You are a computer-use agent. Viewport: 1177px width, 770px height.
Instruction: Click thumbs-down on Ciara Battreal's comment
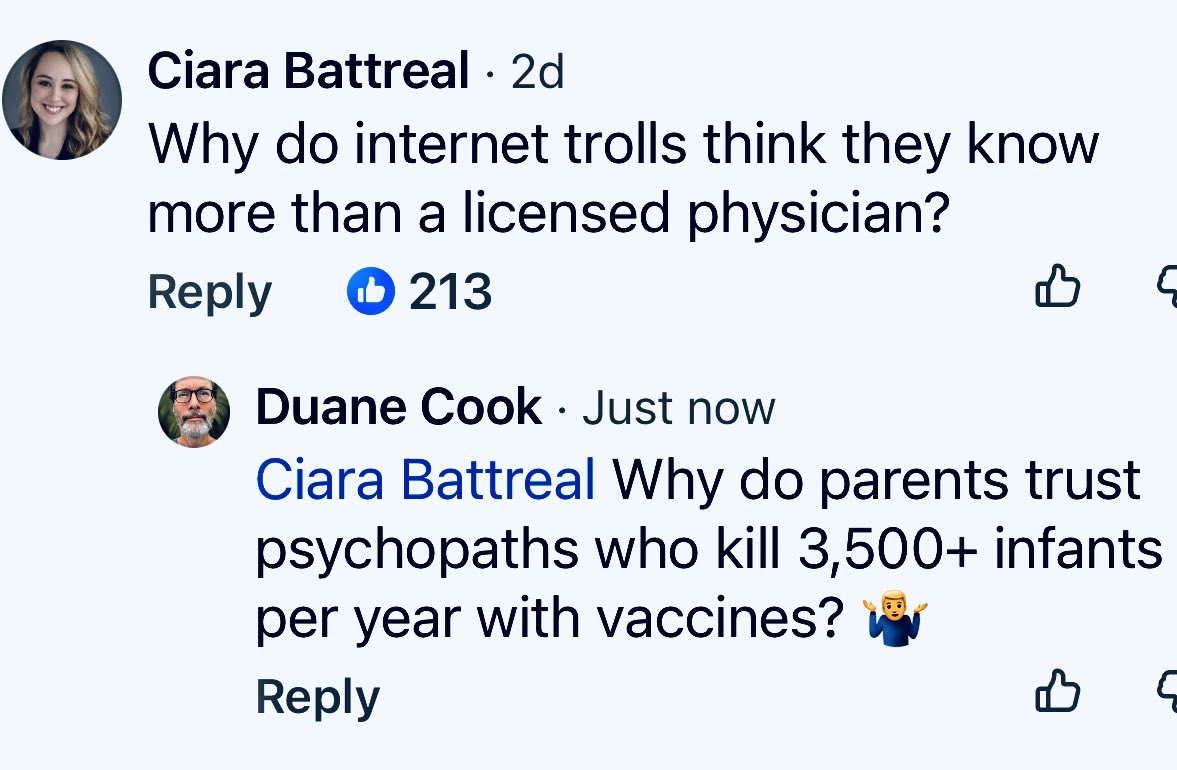click(x=1168, y=288)
